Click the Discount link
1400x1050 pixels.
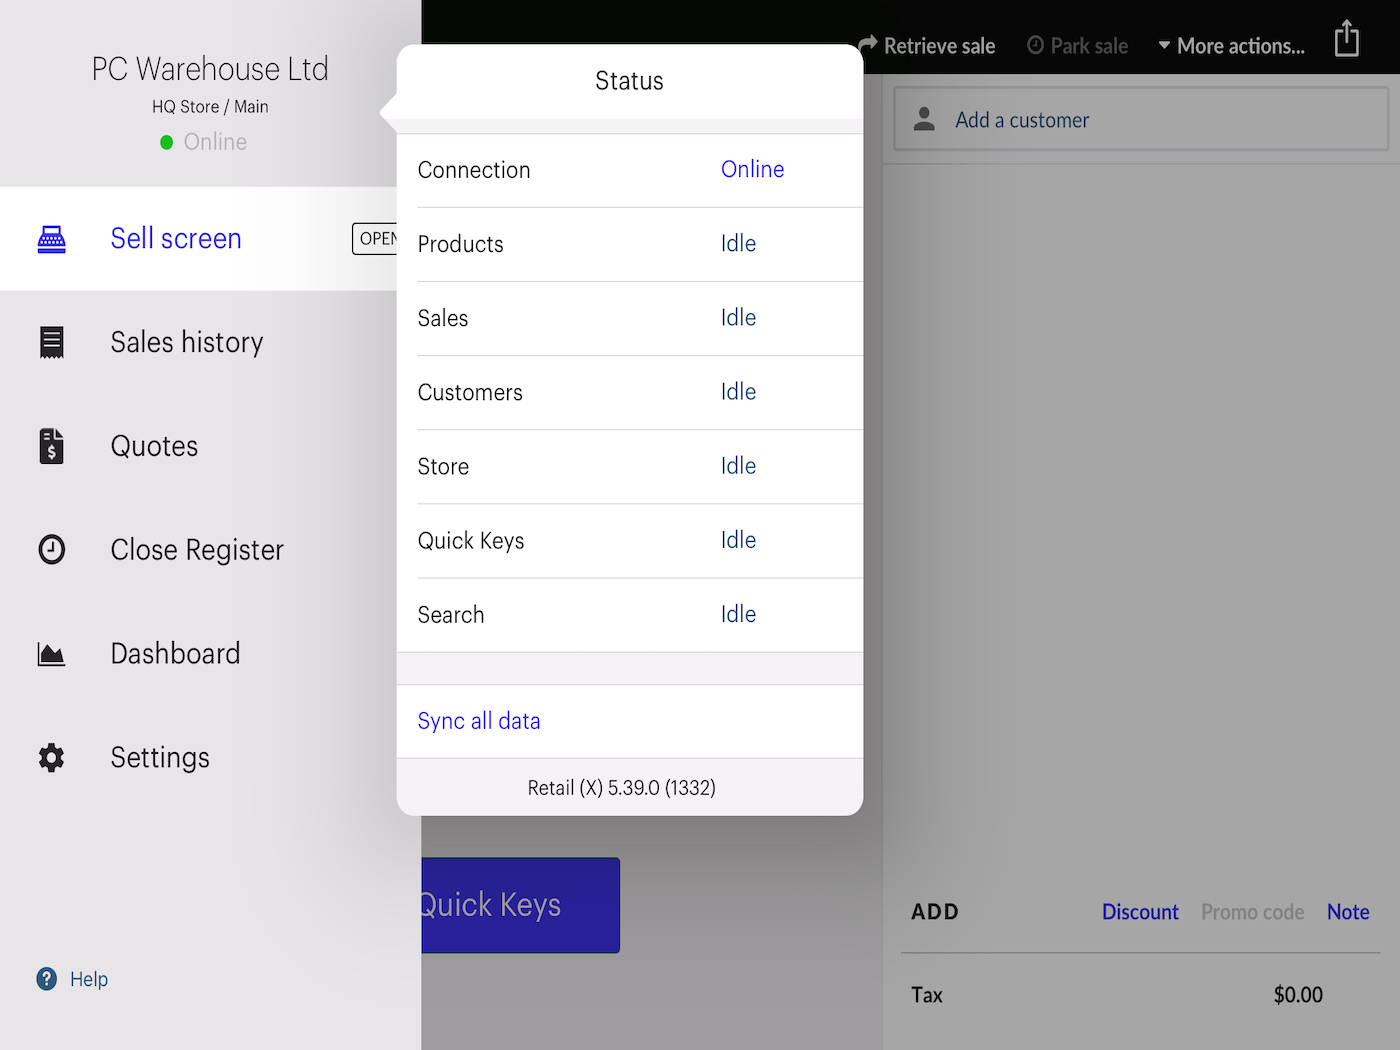pos(1140,912)
